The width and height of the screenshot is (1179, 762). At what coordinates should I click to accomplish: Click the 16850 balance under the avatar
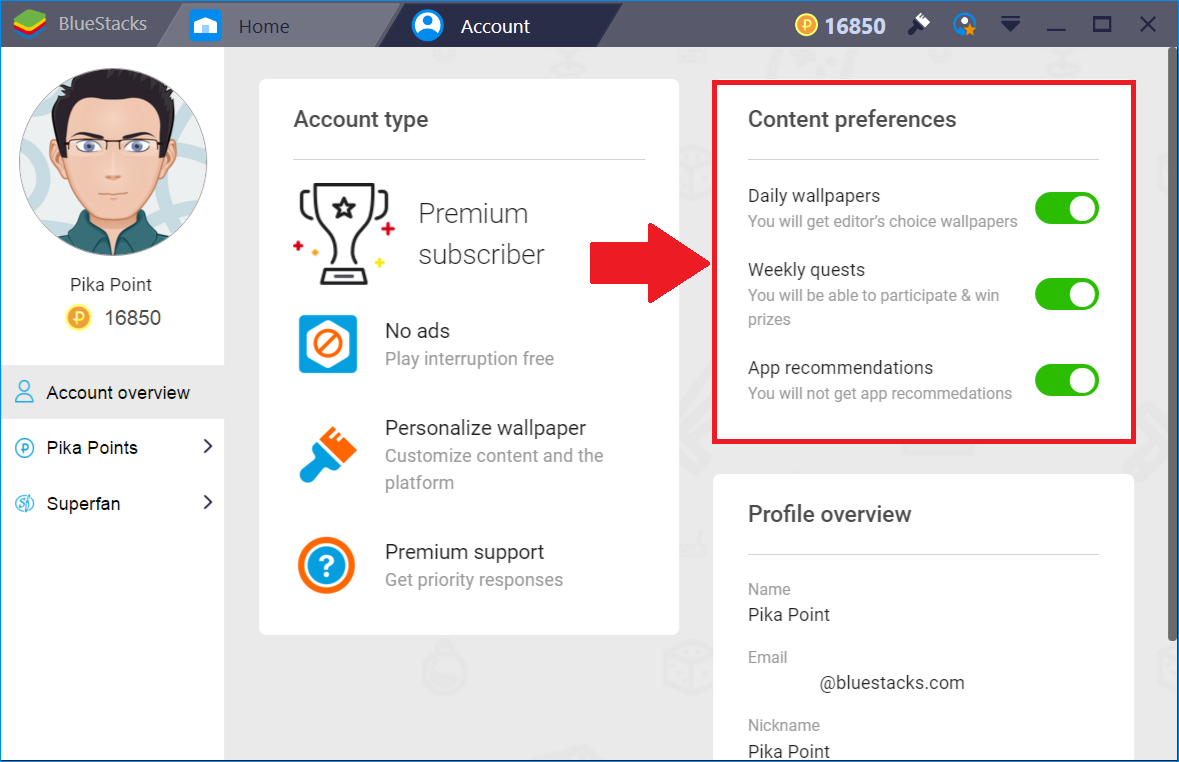[132, 317]
